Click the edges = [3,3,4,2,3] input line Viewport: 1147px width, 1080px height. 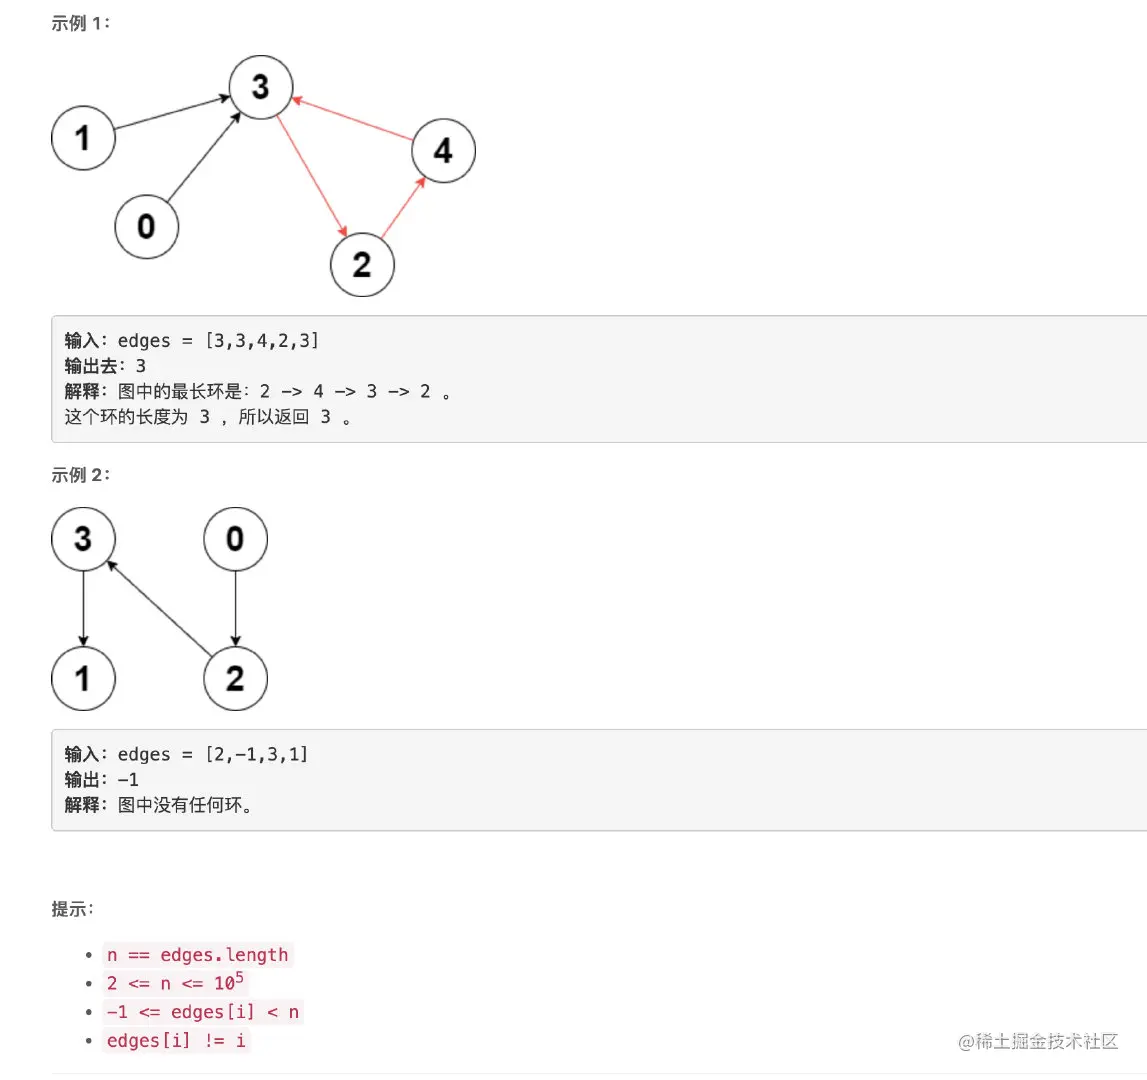(192, 340)
